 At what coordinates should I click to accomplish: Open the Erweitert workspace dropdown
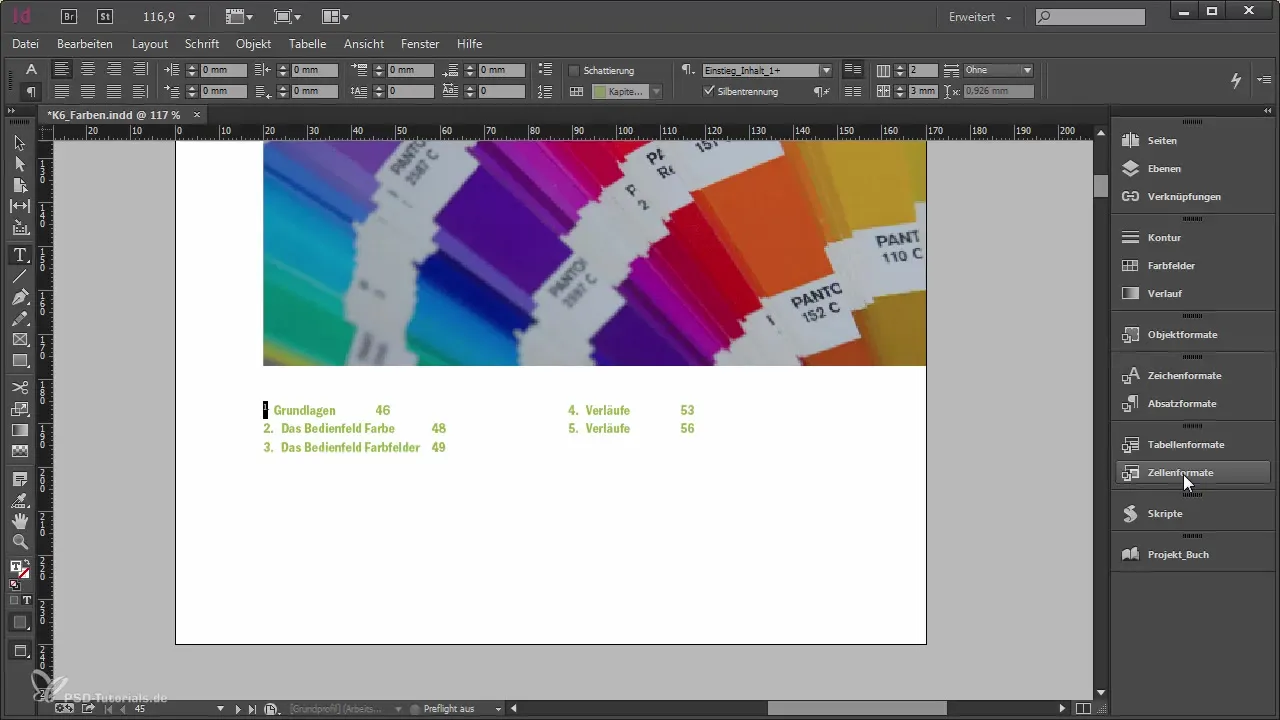[x=980, y=17]
